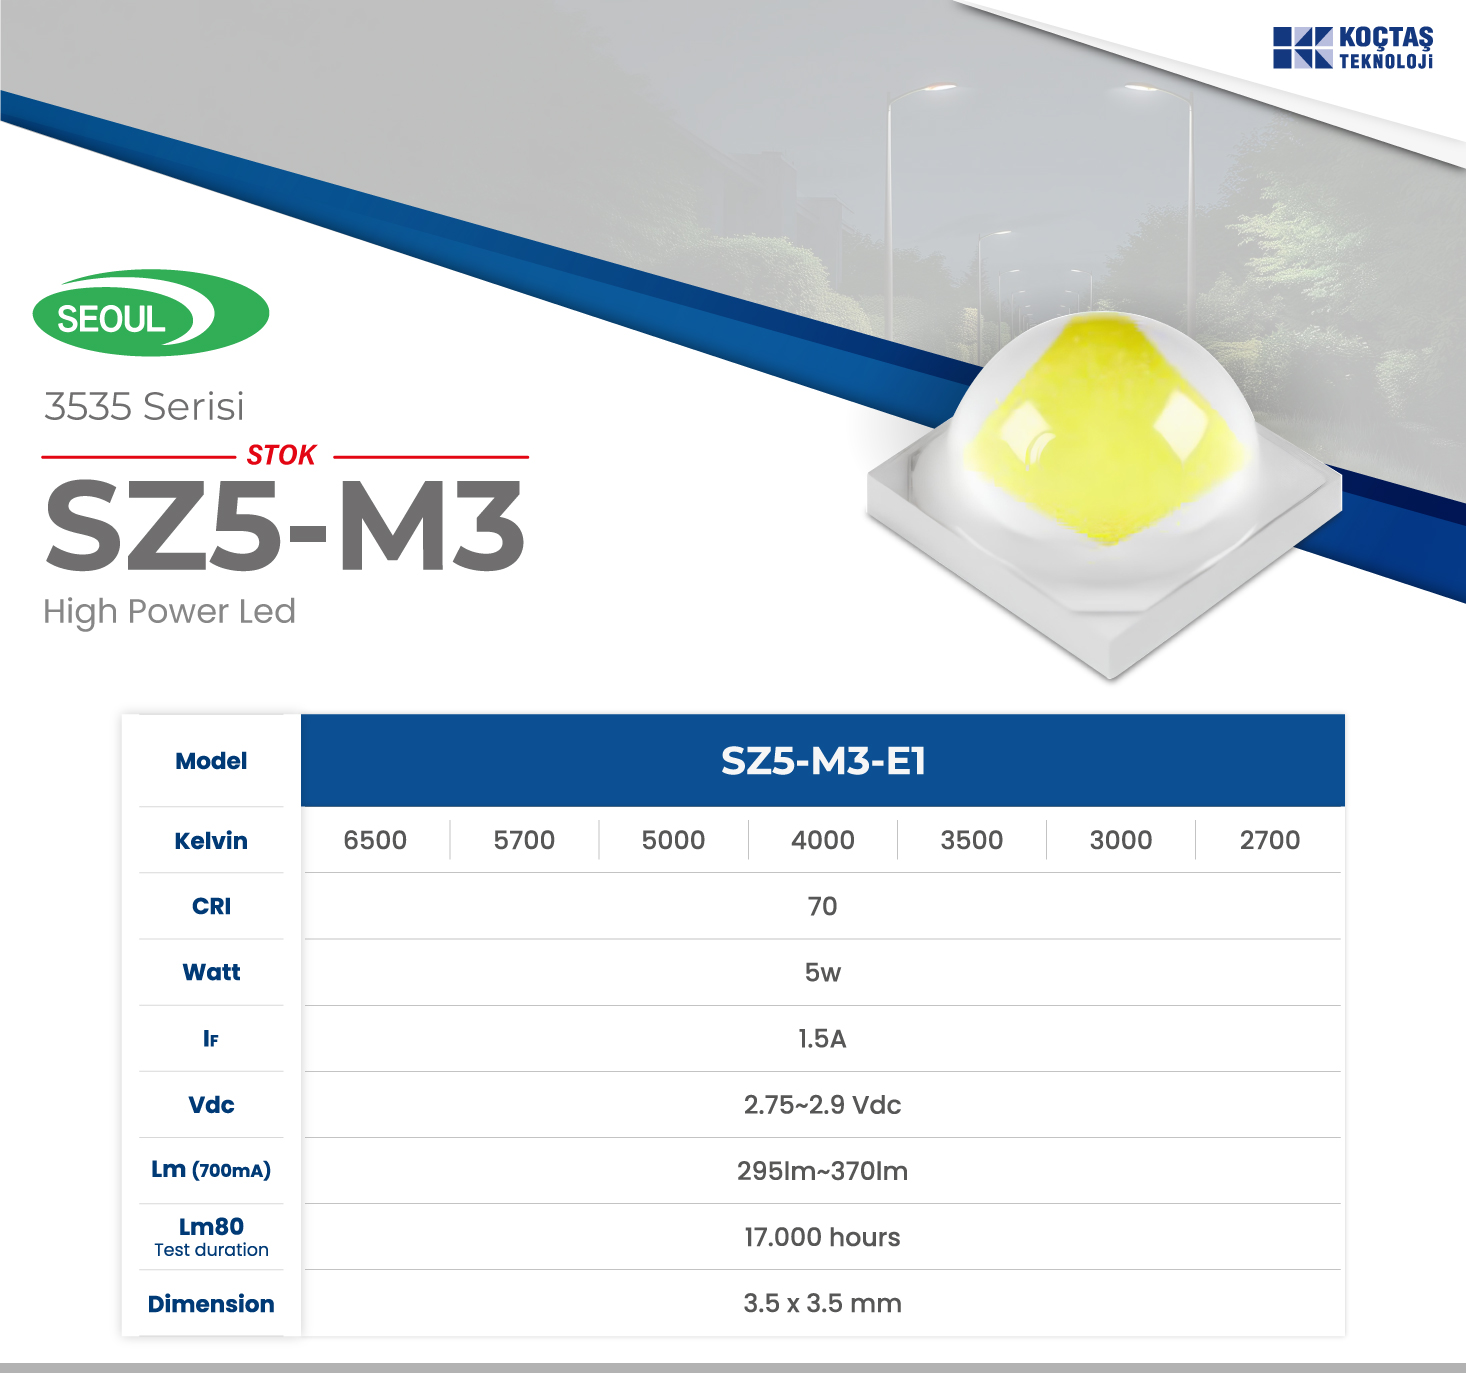This screenshot has width=1466, height=1373.
Task: Click the Koçtaş Teknoloji logo
Action: click(1353, 47)
